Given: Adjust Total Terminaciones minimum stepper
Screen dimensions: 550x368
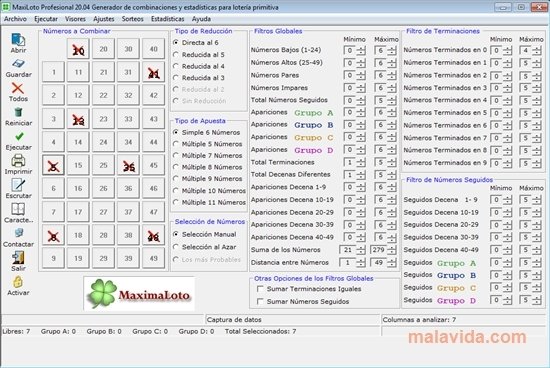Looking at the screenshot, I should pos(361,163).
